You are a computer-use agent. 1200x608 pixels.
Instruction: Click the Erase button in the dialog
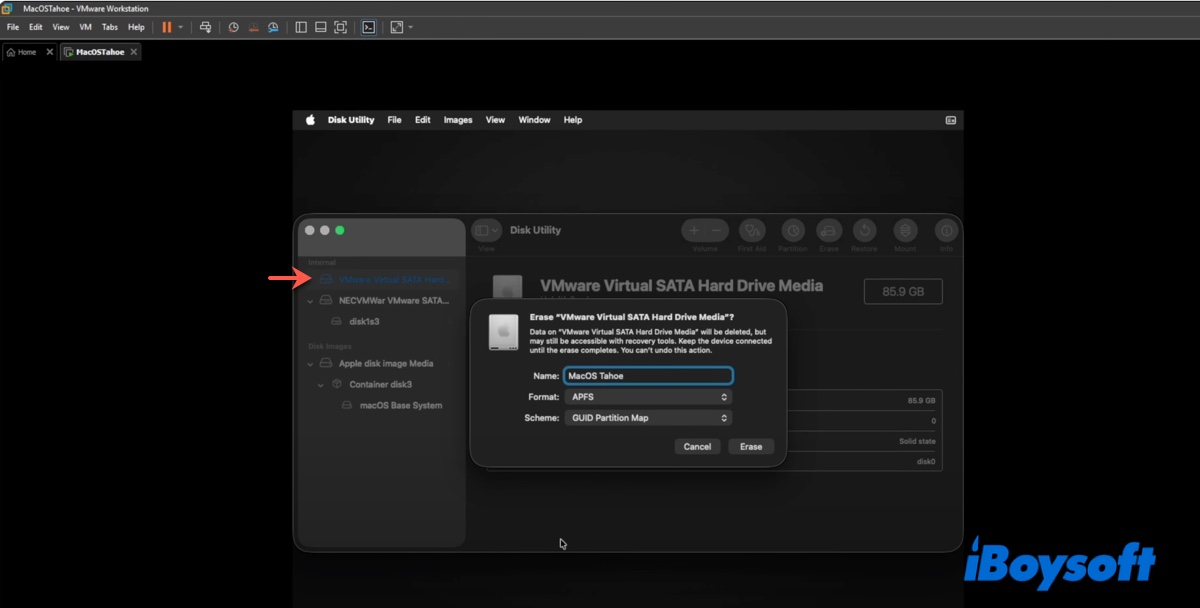tap(751, 447)
